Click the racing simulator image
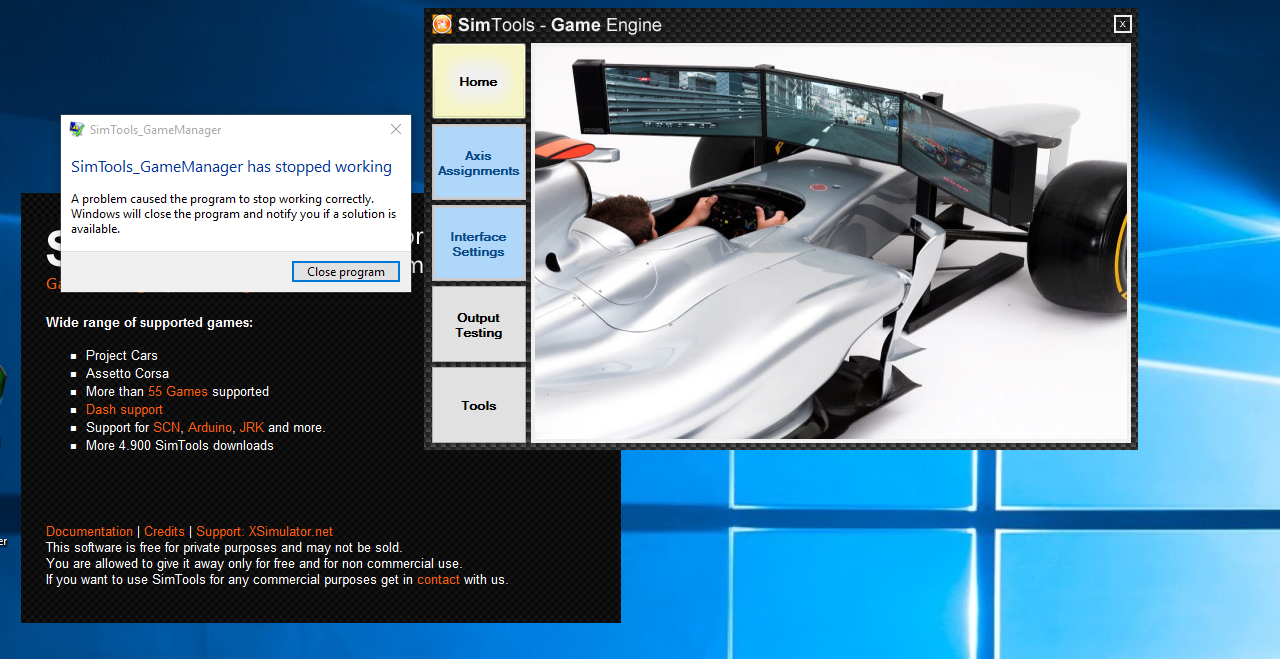Screen dimensions: 1280x659 tap(830, 241)
